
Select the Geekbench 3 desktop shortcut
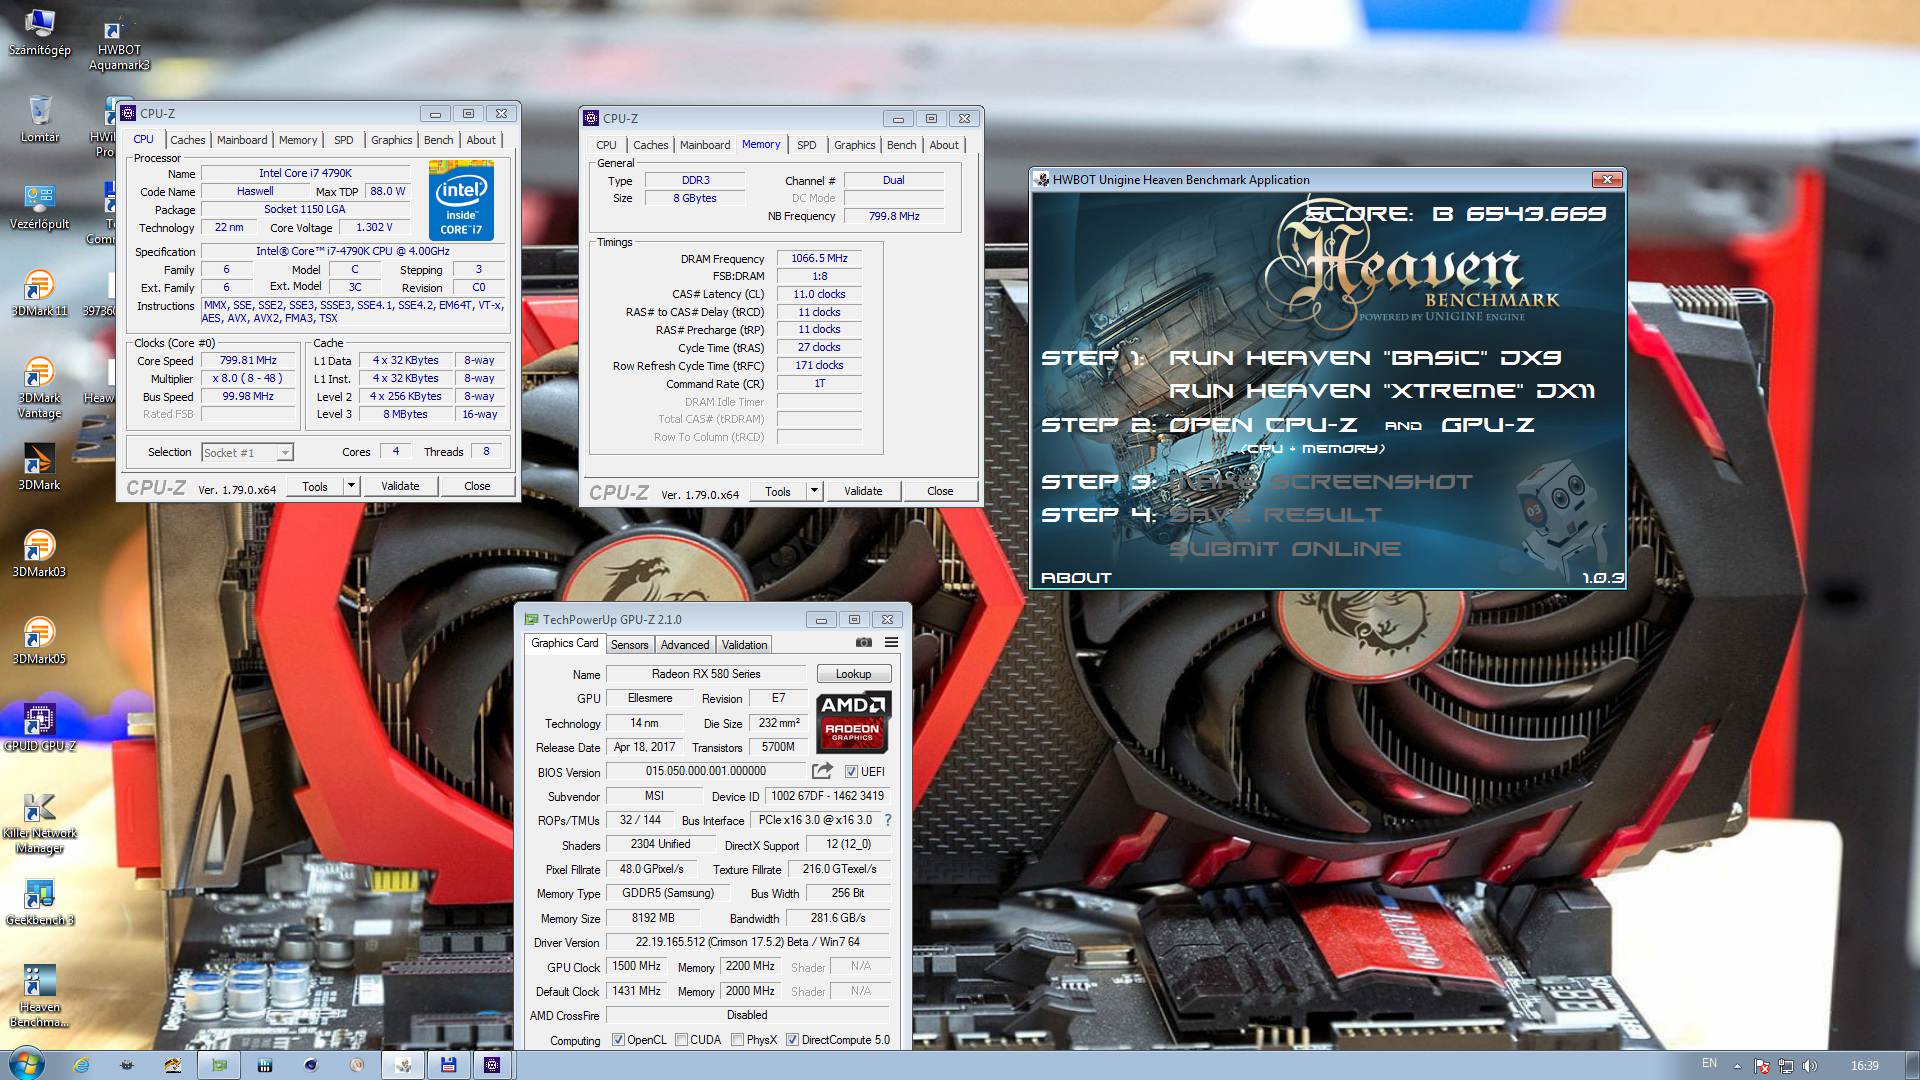(x=39, y=902)
